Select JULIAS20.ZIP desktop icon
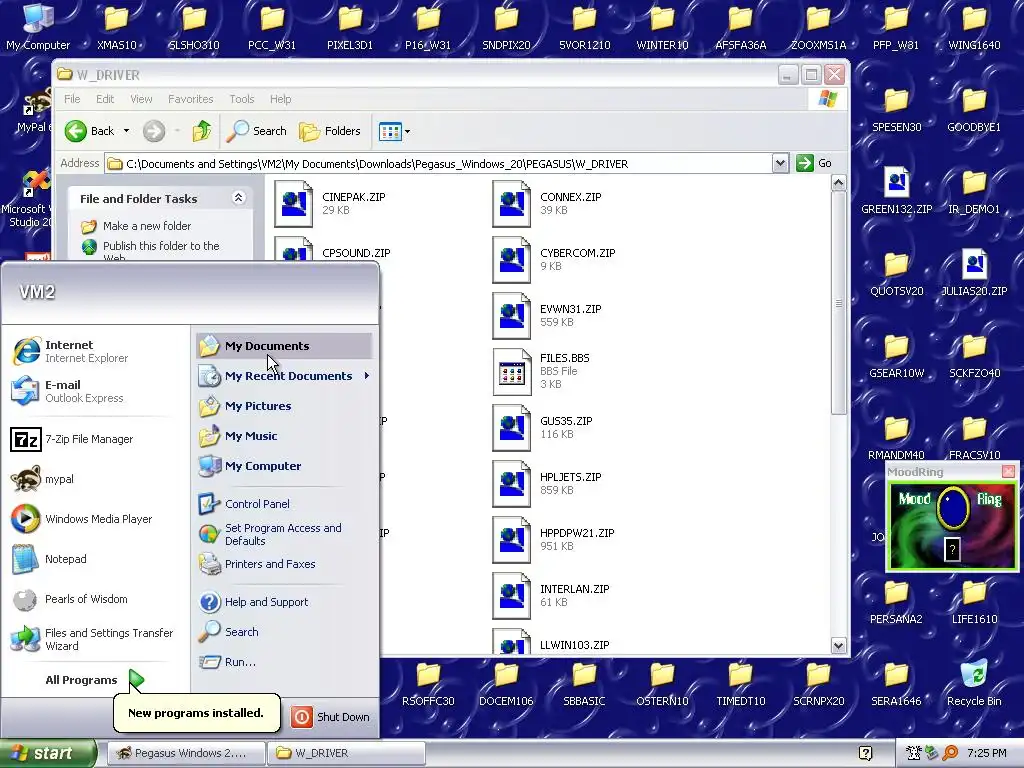 click(974, 272)
